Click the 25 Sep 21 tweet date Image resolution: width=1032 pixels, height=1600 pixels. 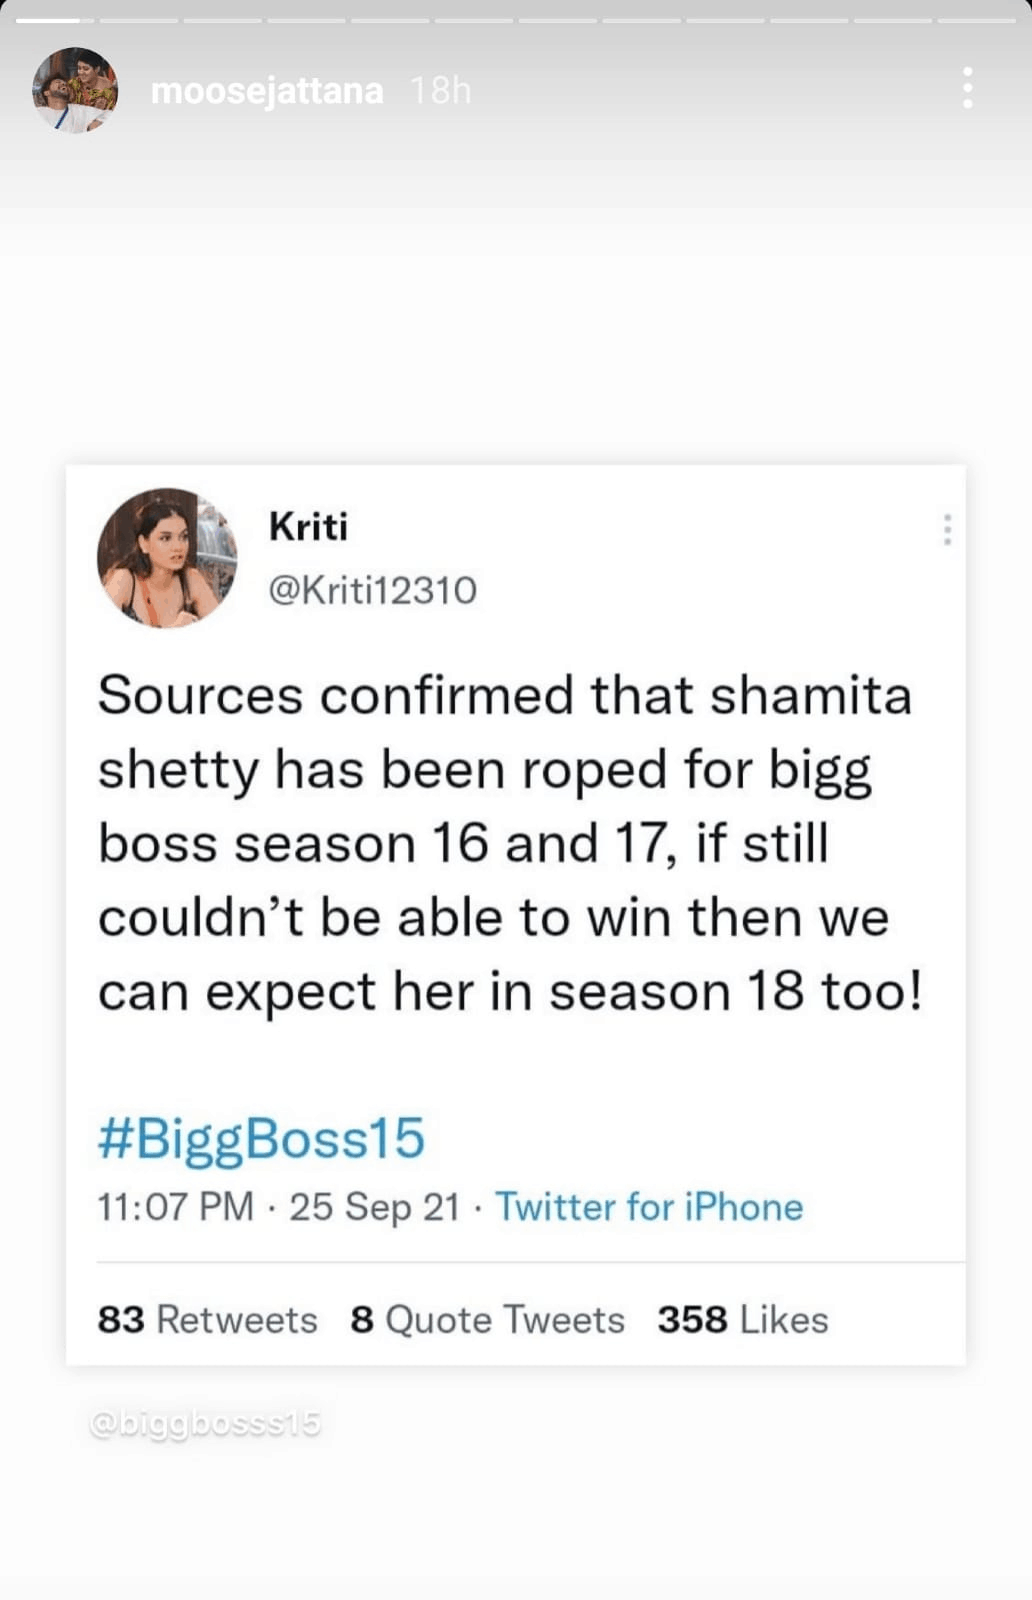374,1207
